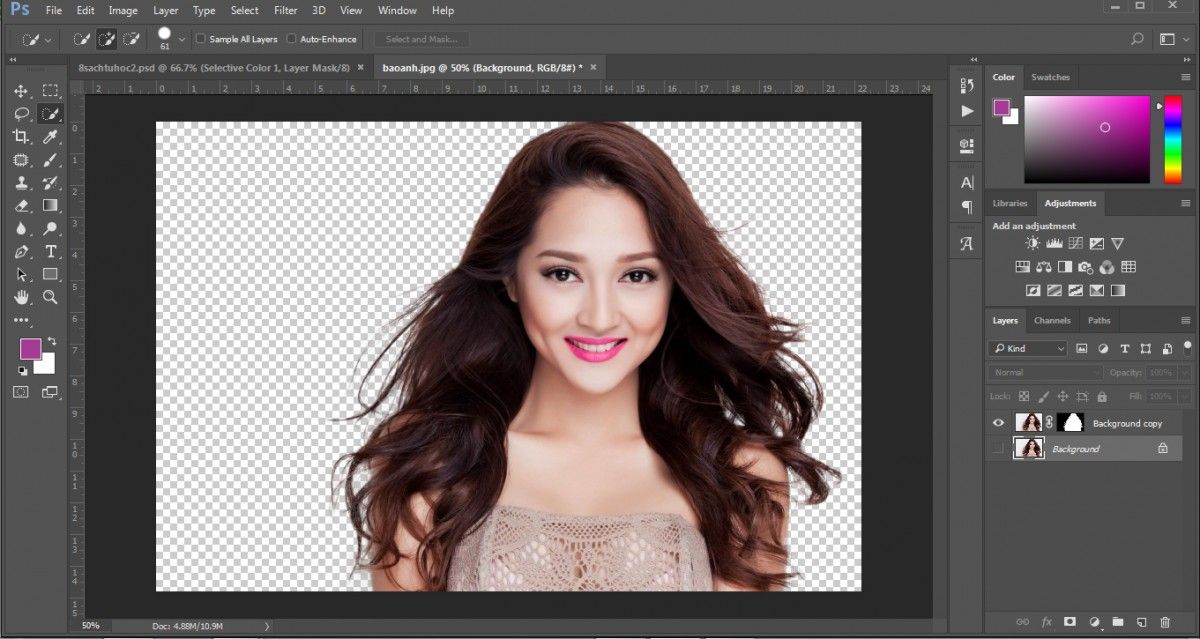Viewport: 1200px width, 639px height.
Task: Select the Zoom tool
Action: point(50,297)
